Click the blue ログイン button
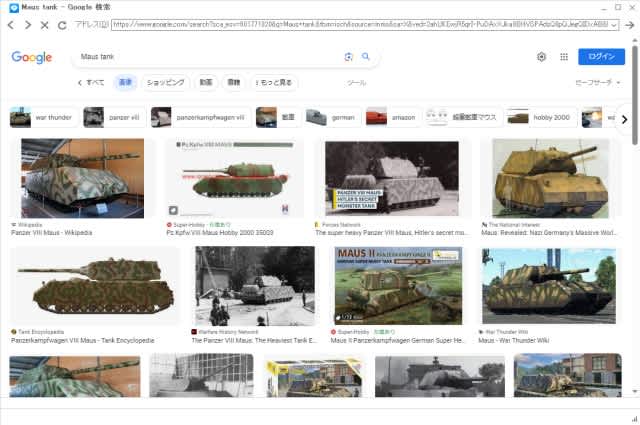The image size is (640, 425). click(601, 56)
